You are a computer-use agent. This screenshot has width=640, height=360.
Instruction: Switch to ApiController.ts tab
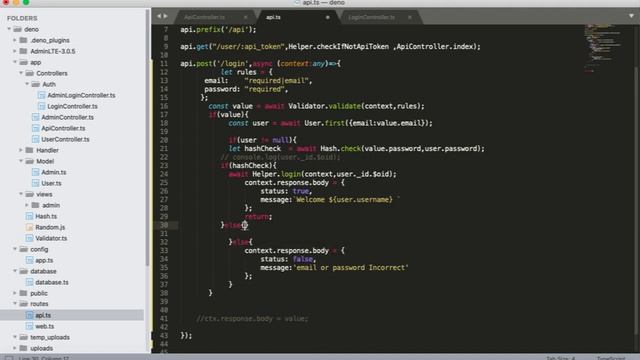(204, 17)
